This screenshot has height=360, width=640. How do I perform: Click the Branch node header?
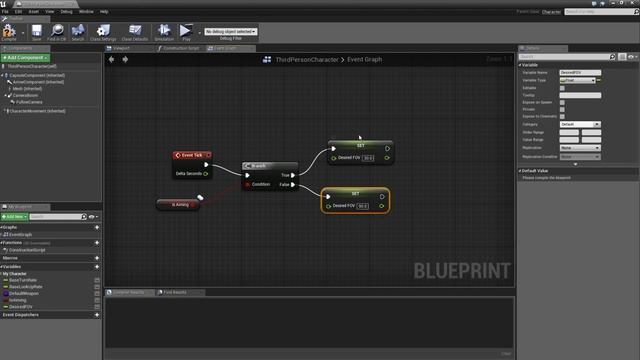tap(269, 166)
